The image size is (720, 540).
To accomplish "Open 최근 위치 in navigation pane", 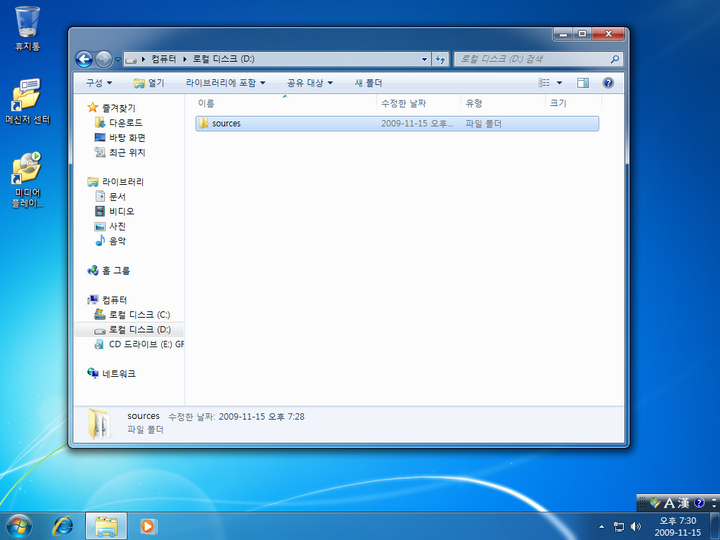I will (x=127, y=152).
